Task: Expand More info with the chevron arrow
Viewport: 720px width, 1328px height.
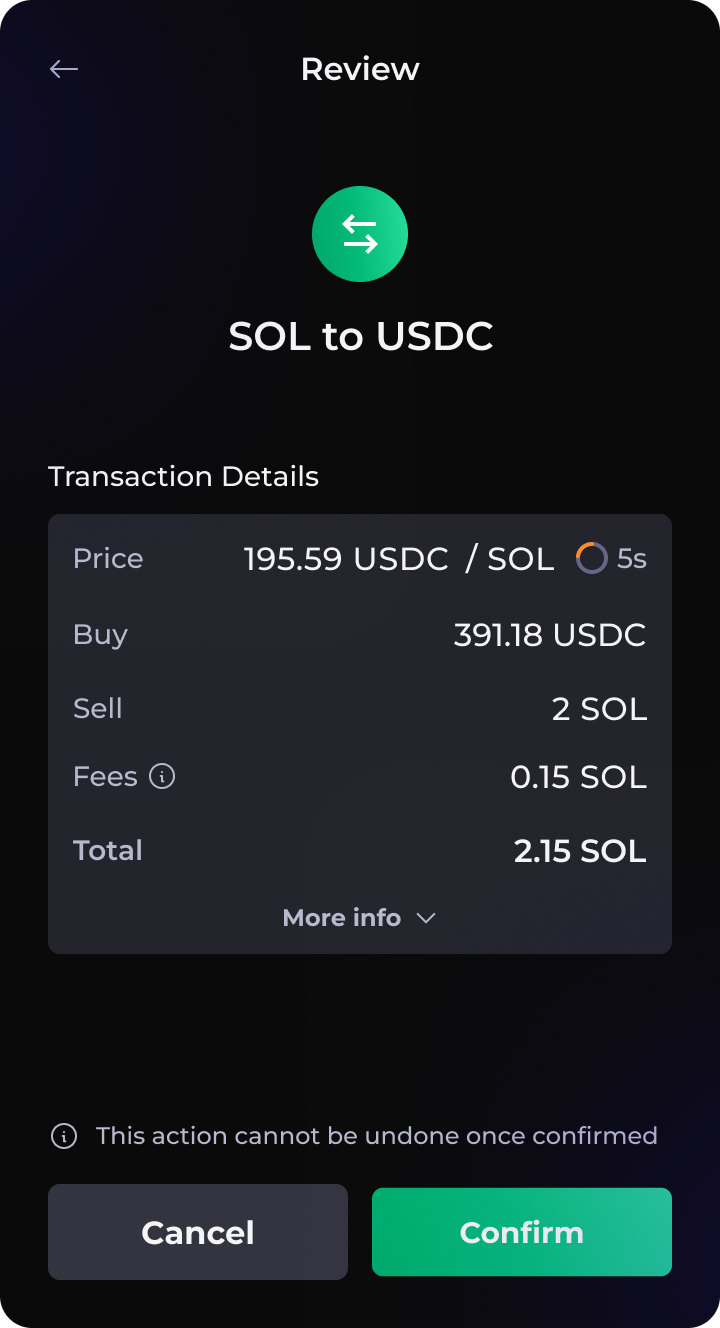Action: 426,918
